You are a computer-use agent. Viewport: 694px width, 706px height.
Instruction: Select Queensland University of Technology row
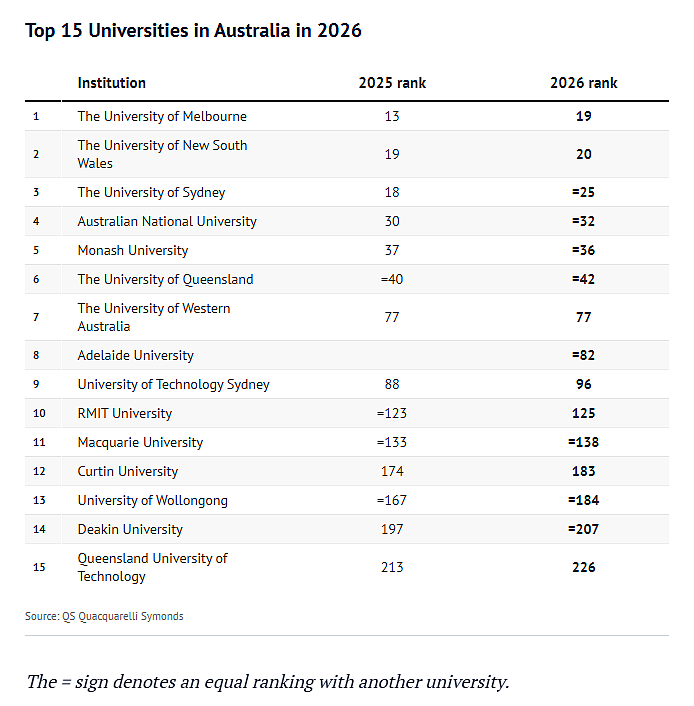347,567
